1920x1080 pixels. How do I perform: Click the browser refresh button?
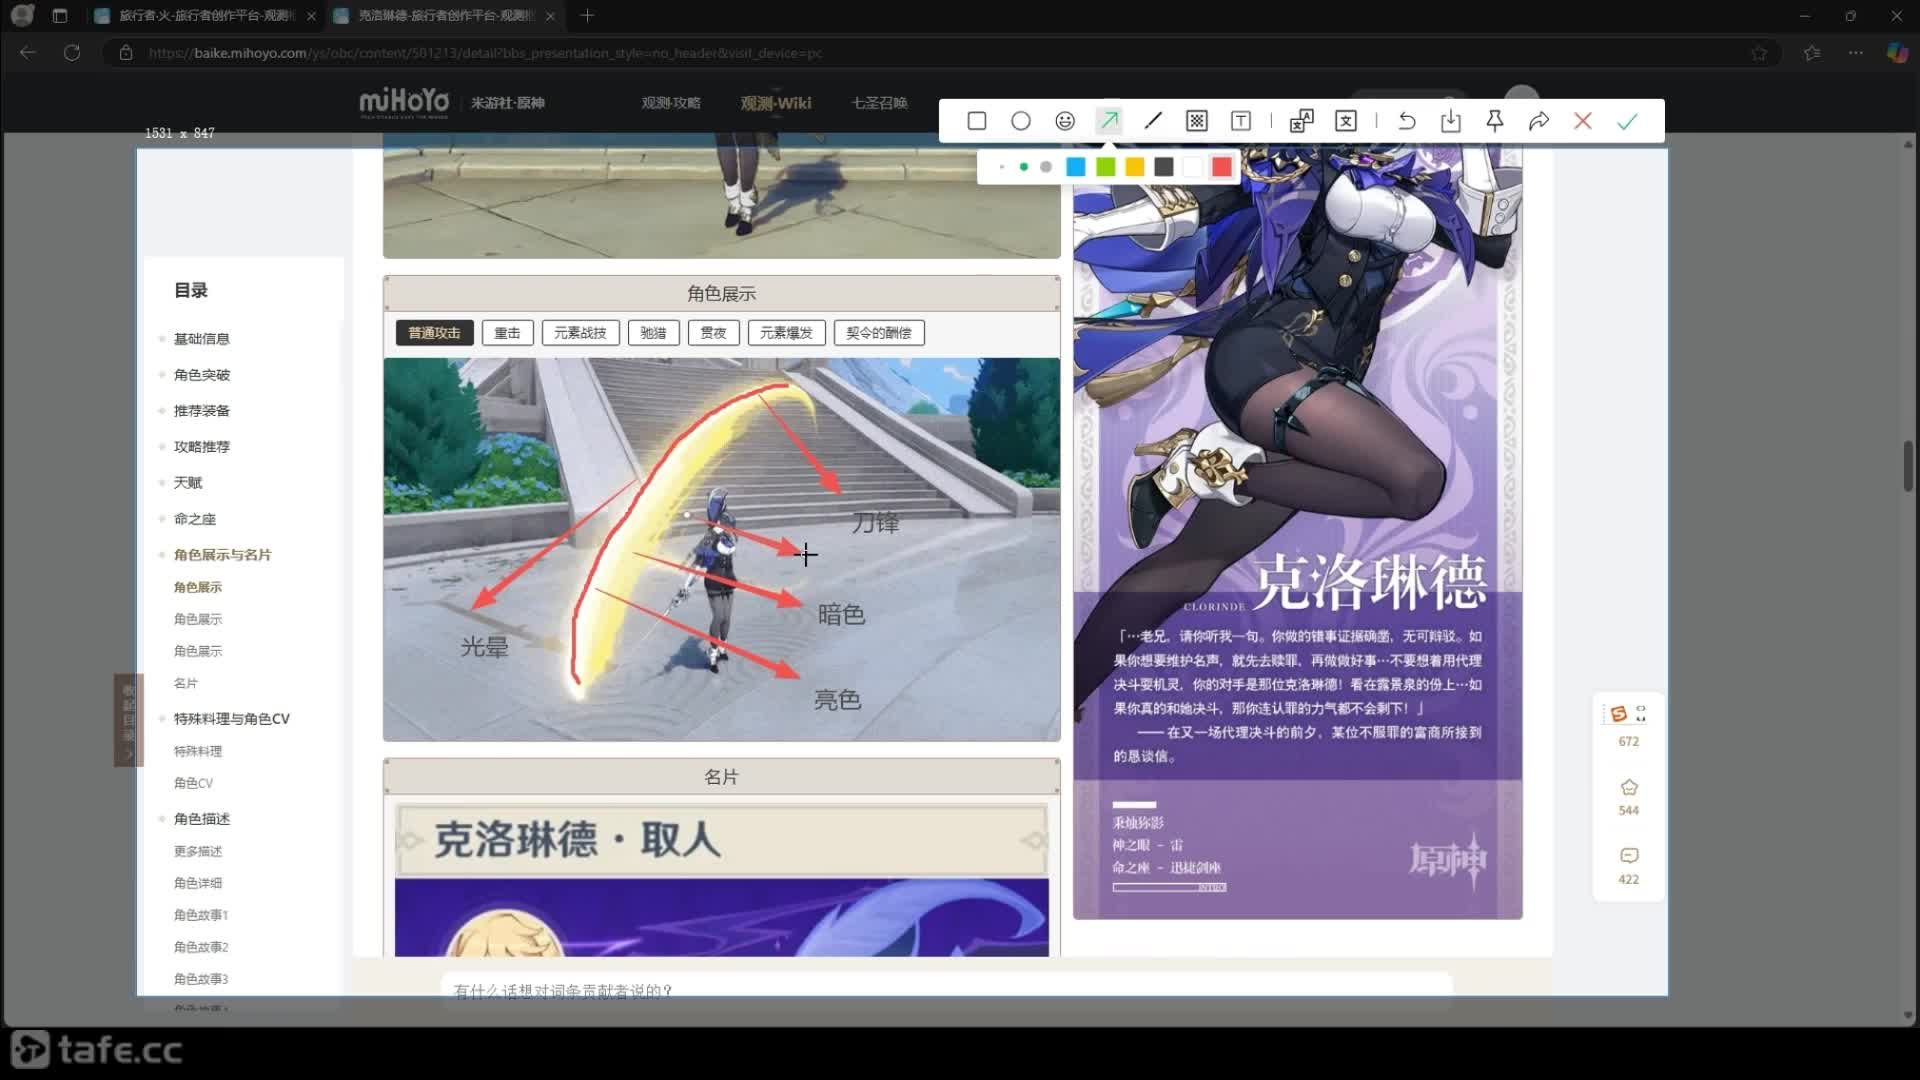(x=72, y=53)
